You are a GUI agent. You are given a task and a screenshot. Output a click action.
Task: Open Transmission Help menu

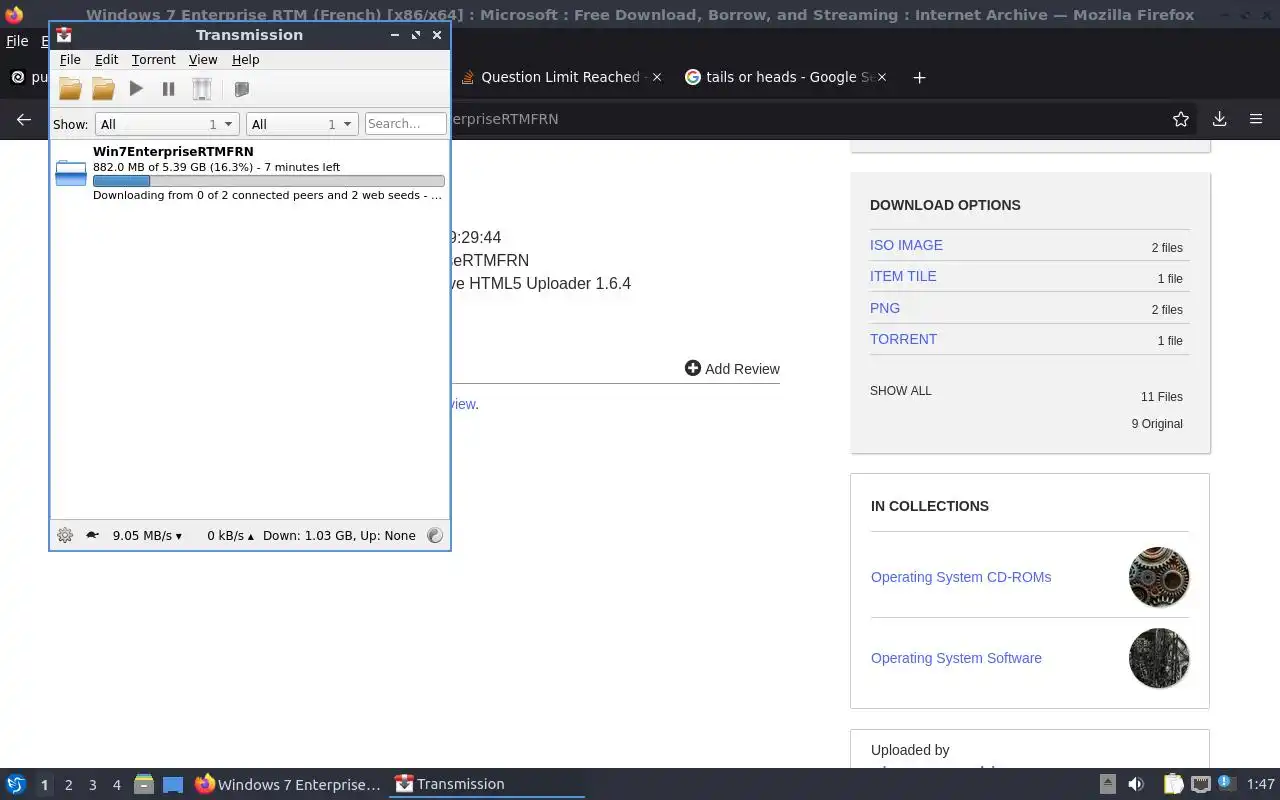(245, 60)
